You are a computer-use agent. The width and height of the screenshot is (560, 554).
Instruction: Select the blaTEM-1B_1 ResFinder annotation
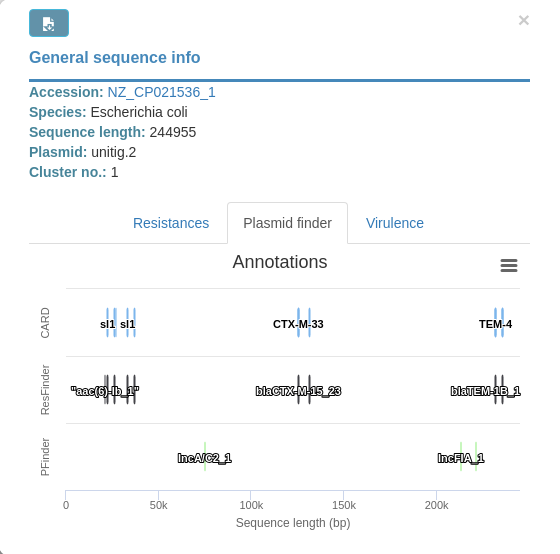tap(485, 391)
